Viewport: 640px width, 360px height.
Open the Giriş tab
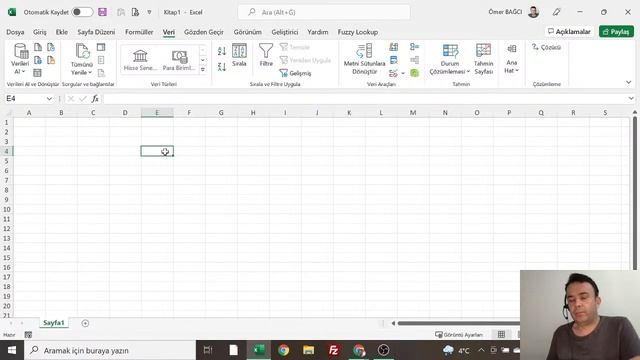[40, 32]
